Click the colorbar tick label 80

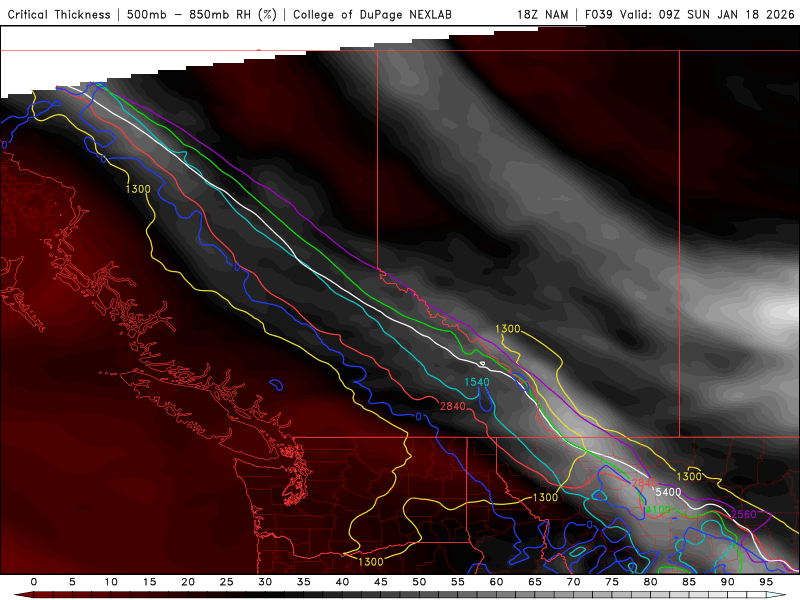click(x=650, y=582)
